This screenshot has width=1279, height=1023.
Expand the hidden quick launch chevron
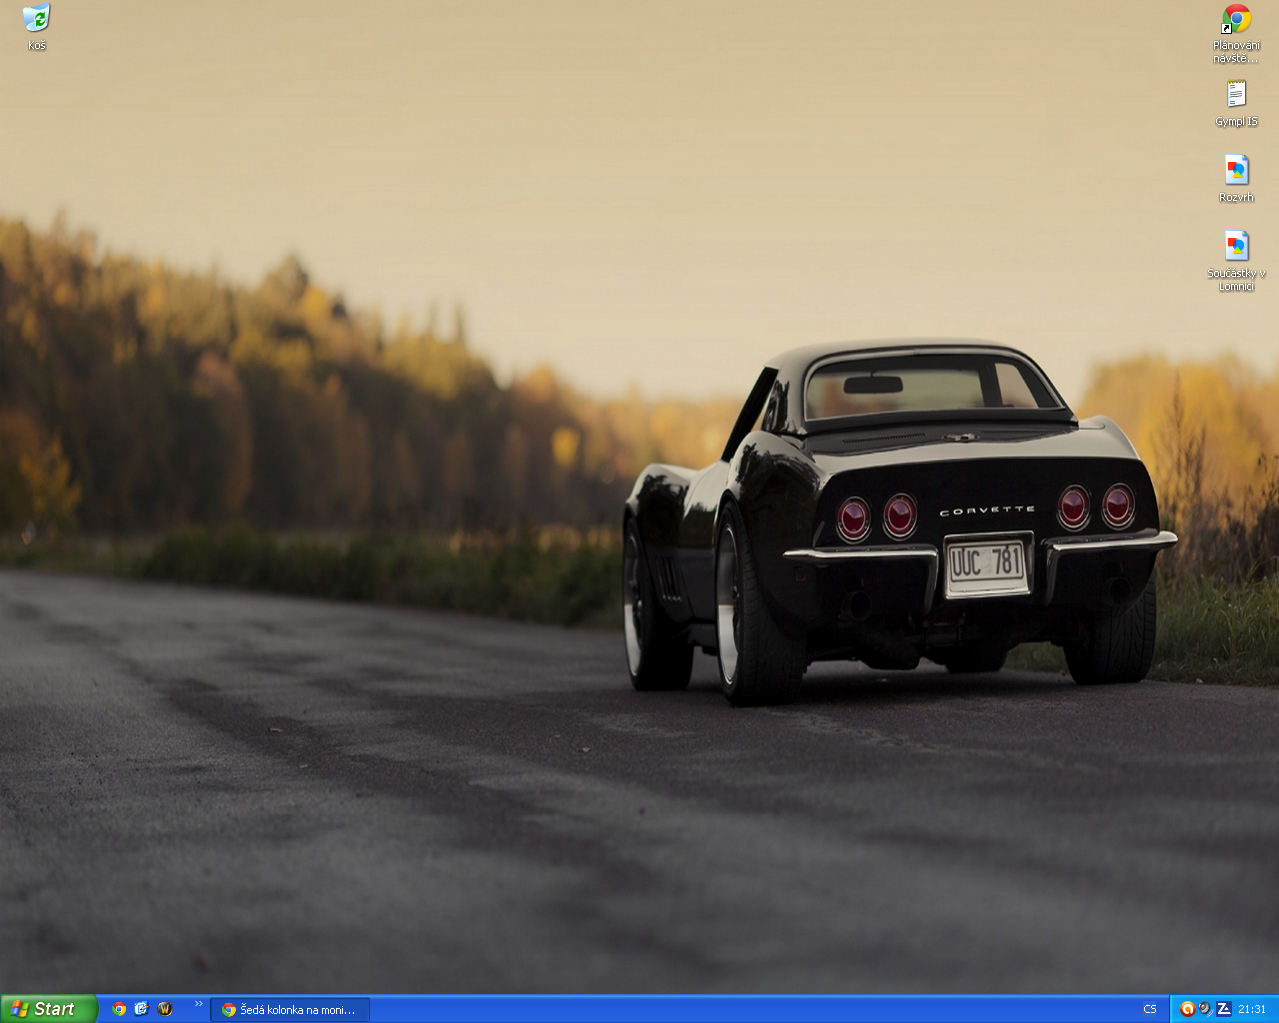(199, 1004)
